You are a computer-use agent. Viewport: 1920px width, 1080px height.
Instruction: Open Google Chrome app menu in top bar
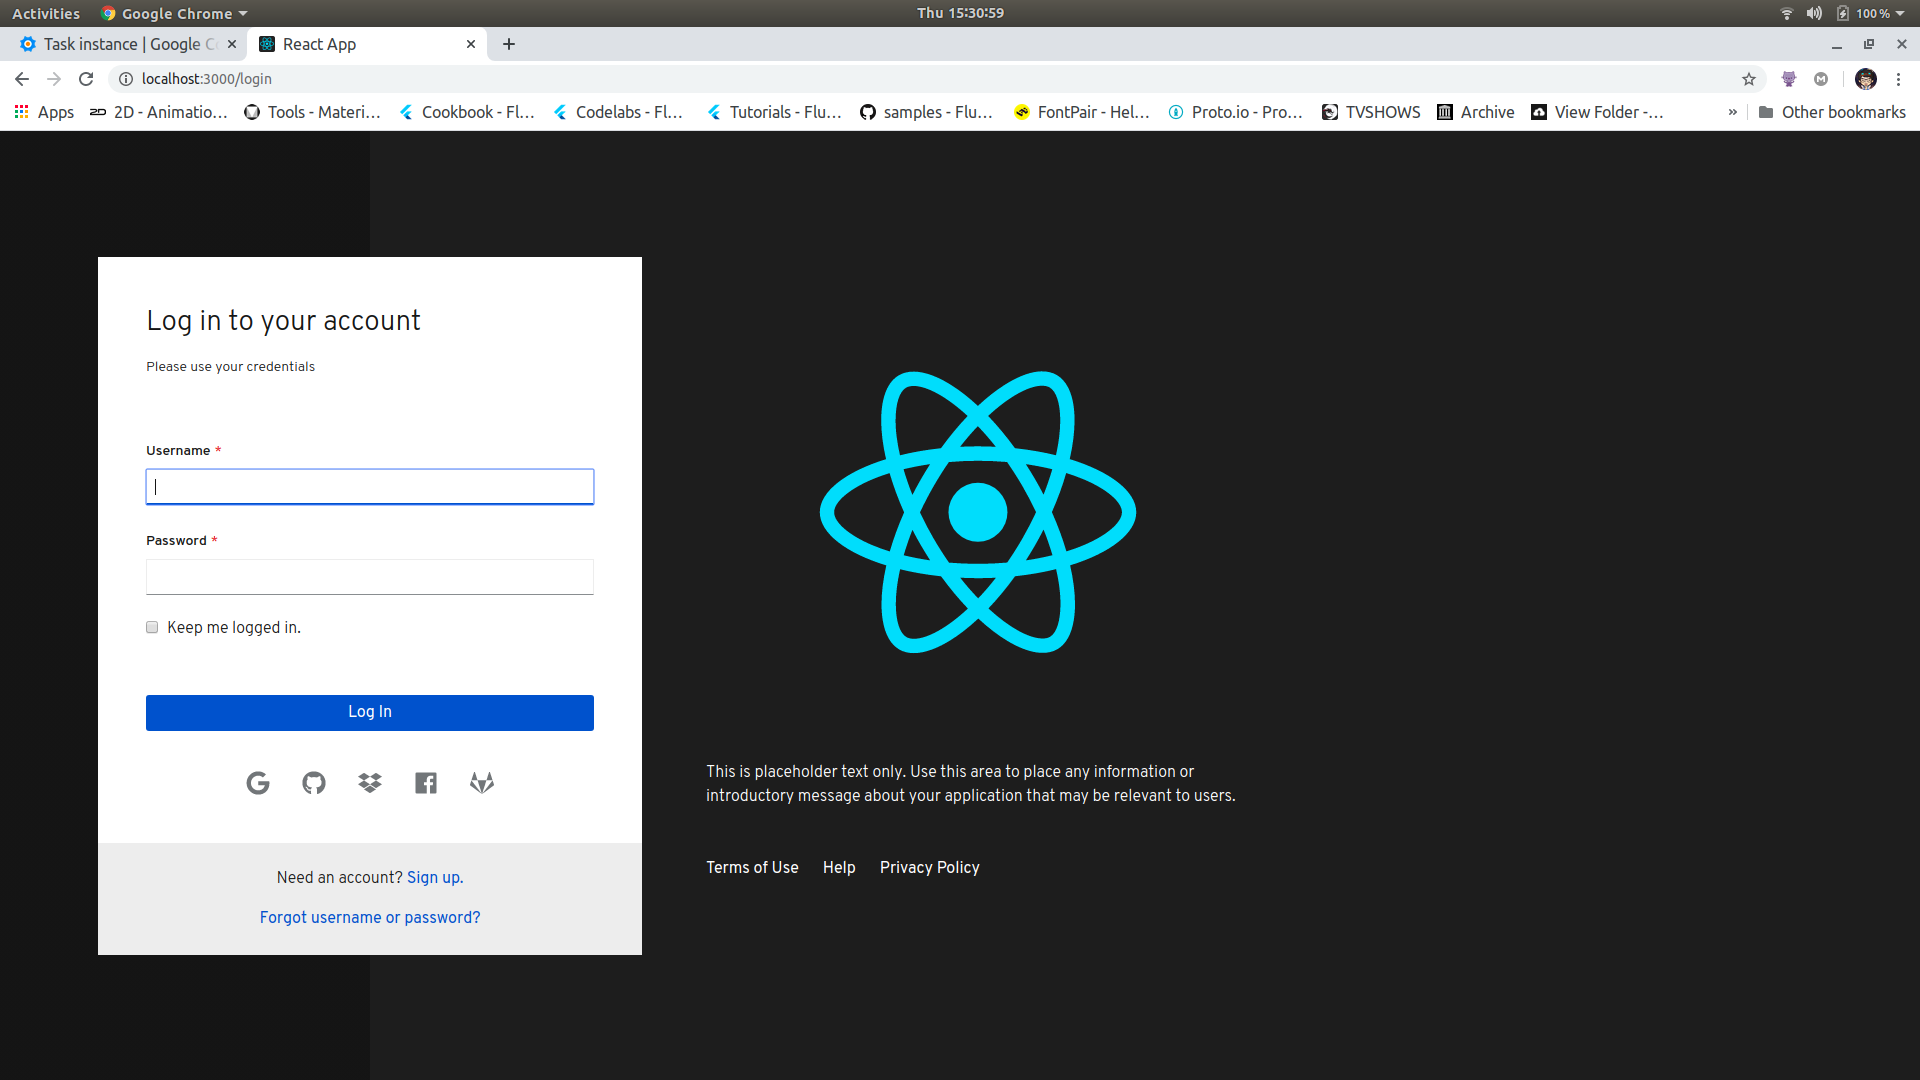pos(176,13)
